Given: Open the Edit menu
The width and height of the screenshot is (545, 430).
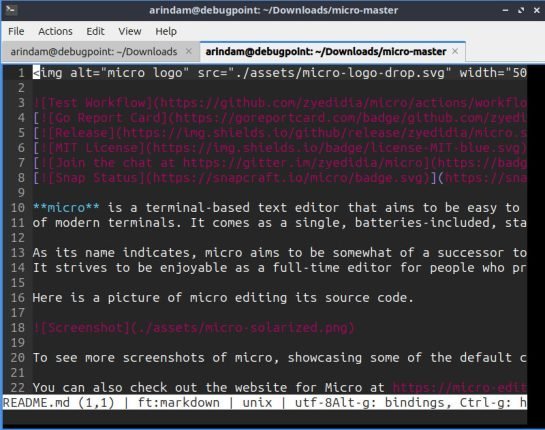Looking at the screenshot, I should pos(95,31).
